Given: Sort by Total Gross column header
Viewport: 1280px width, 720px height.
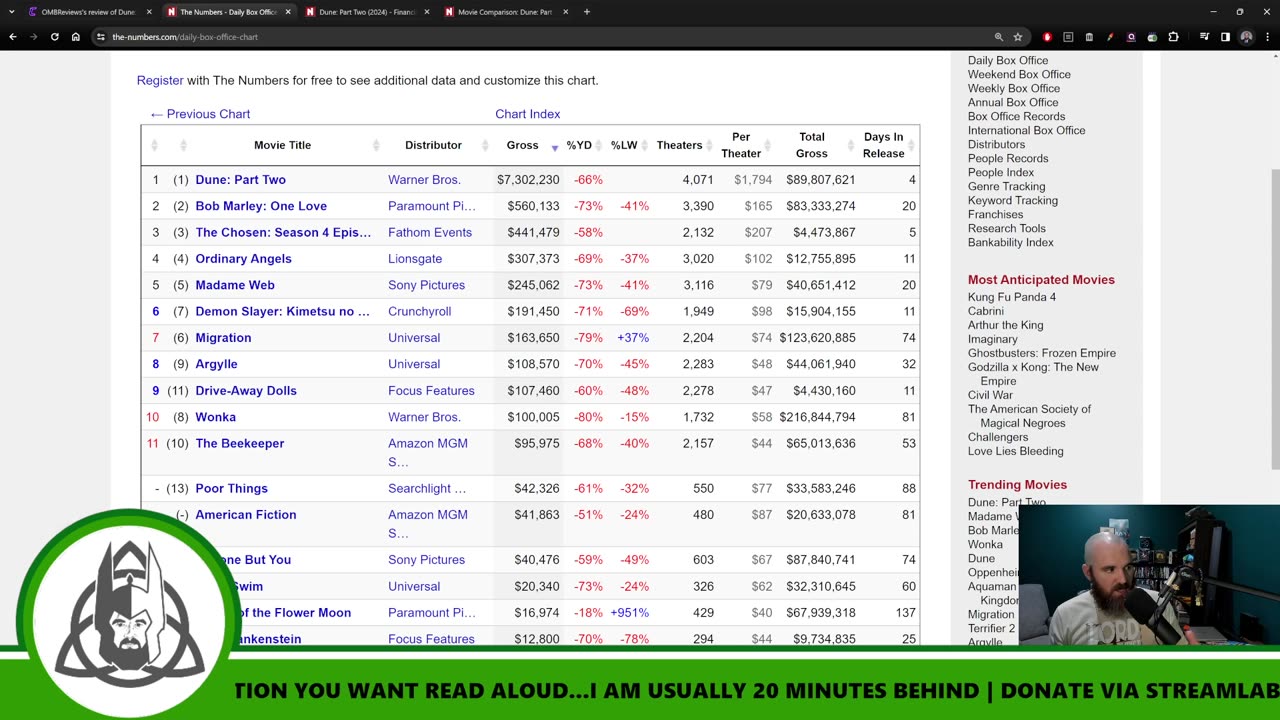Looking at the screenshot, I should point(812,145).
